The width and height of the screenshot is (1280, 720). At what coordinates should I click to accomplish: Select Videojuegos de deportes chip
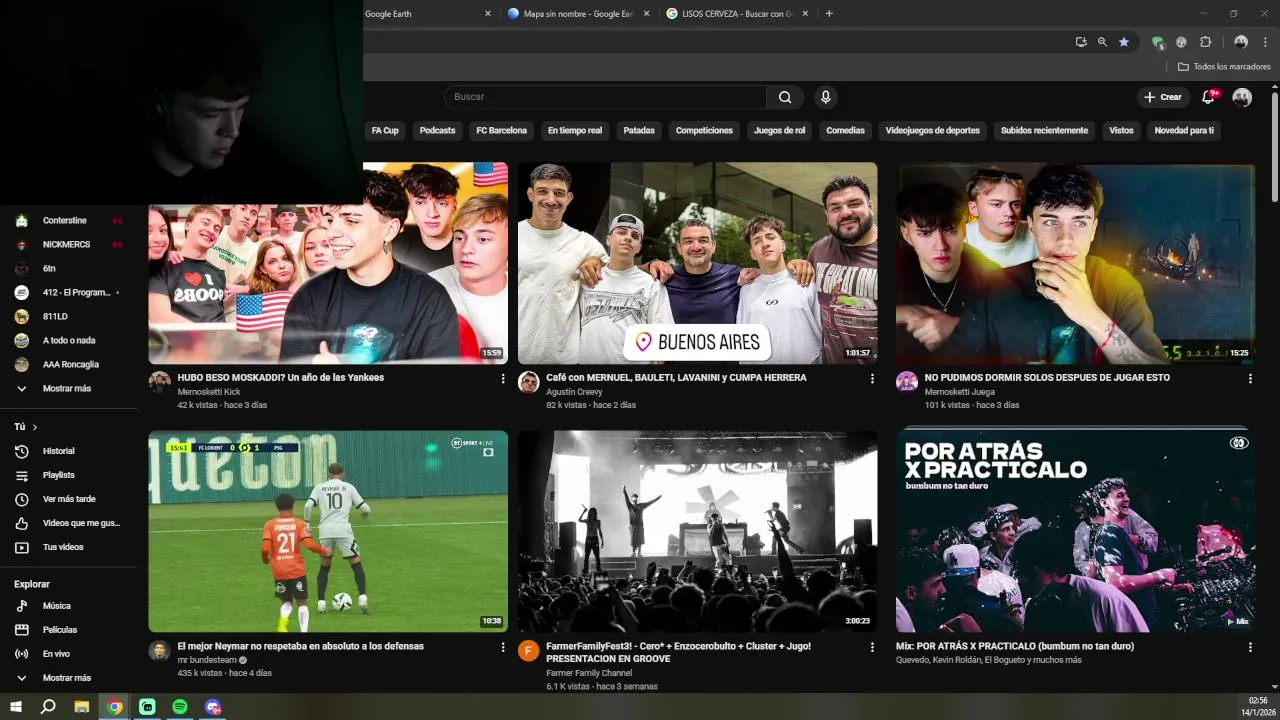(x=933, y=131)
